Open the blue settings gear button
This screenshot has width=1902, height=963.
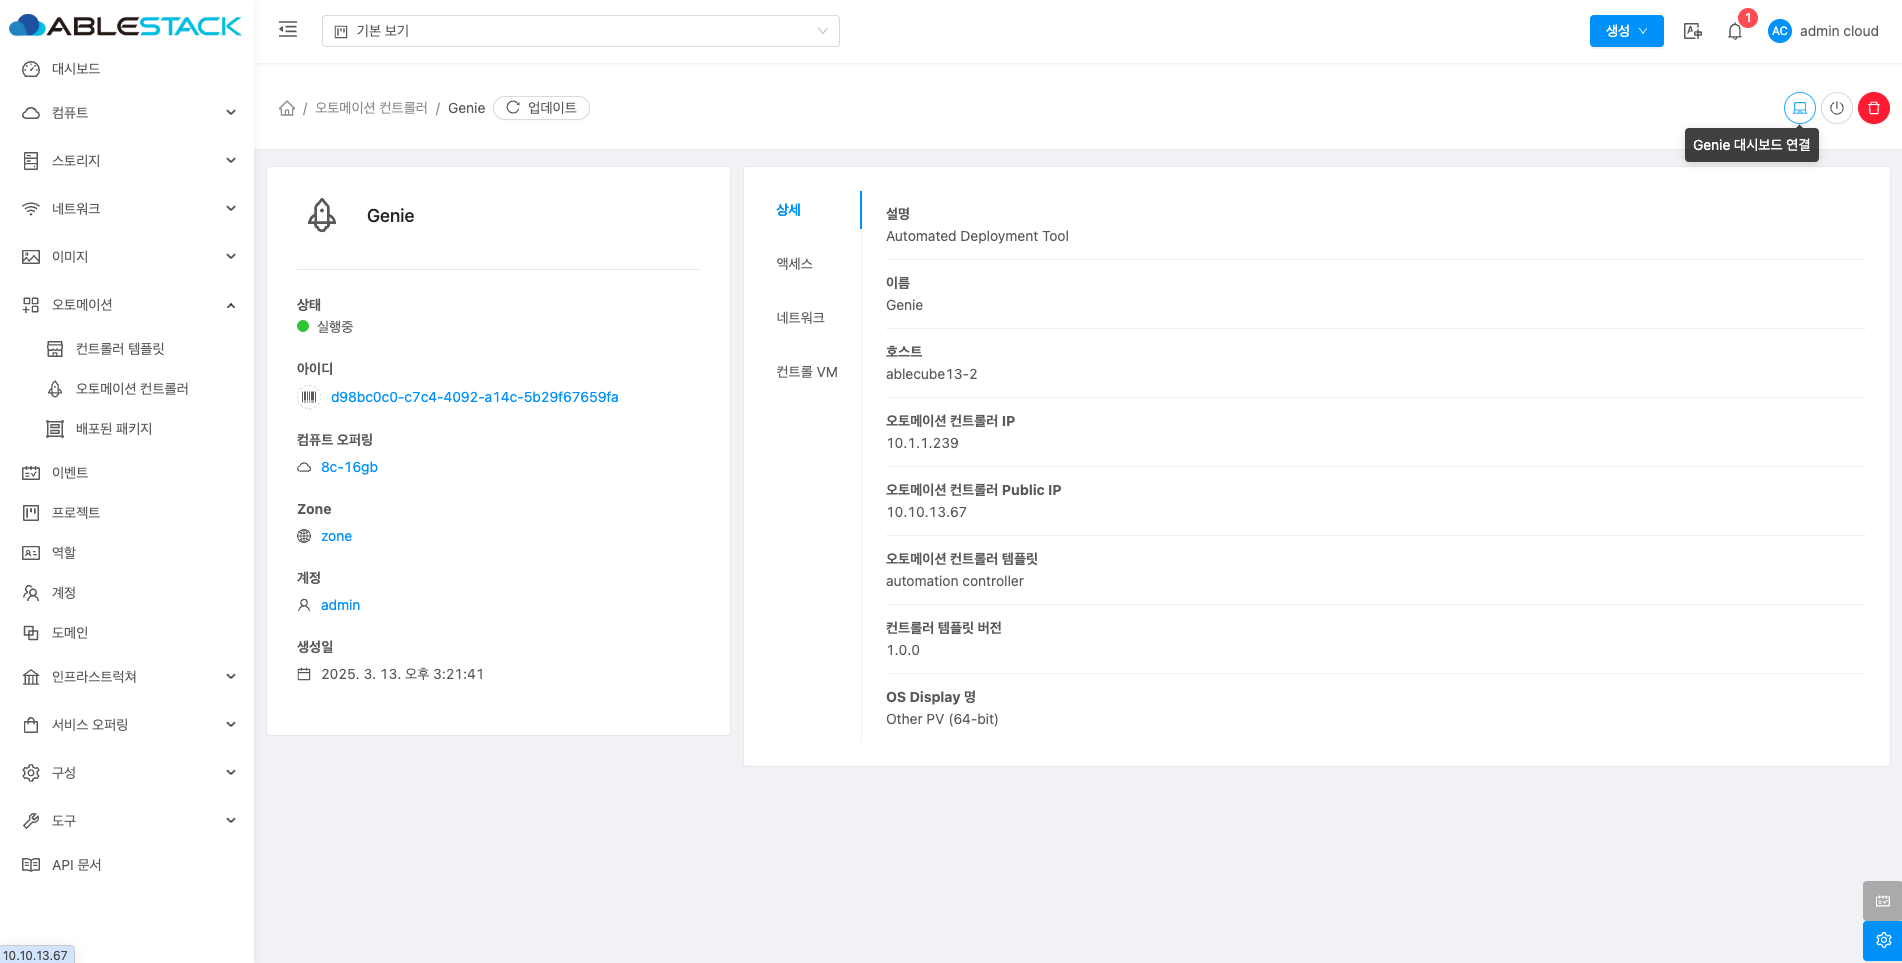tap(1882, 940)
